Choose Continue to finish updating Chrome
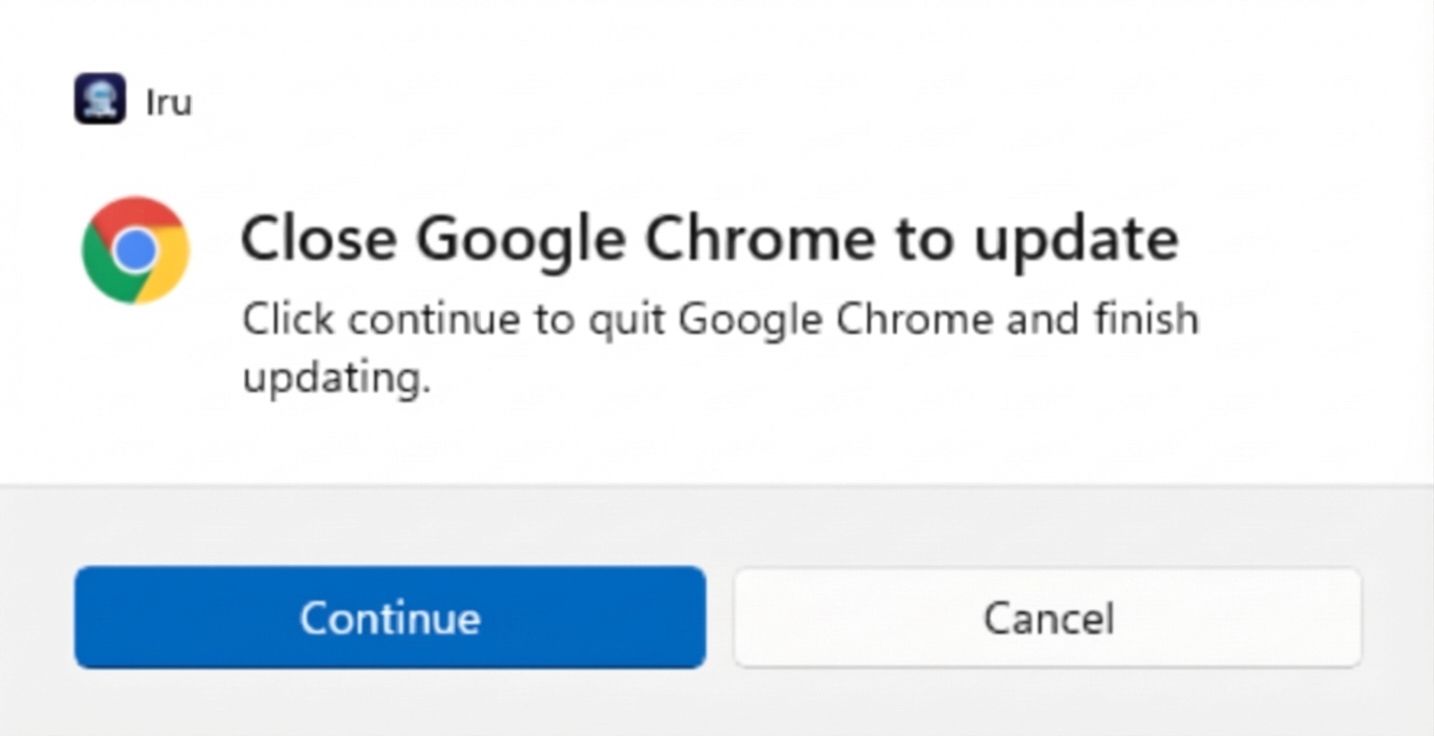The width and height of the screenshot is (1434, 736). [x=390, y=617]
